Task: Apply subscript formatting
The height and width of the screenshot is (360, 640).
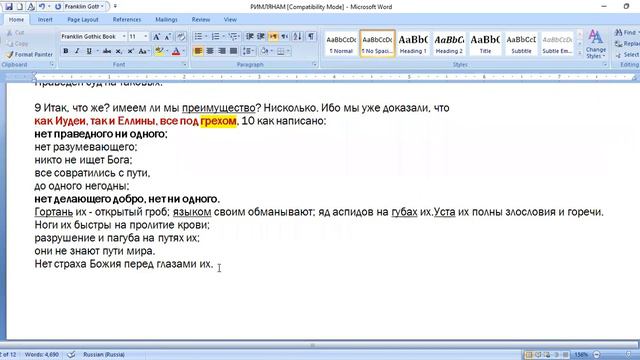Action: pyautogui.click(x=118, y=51)
